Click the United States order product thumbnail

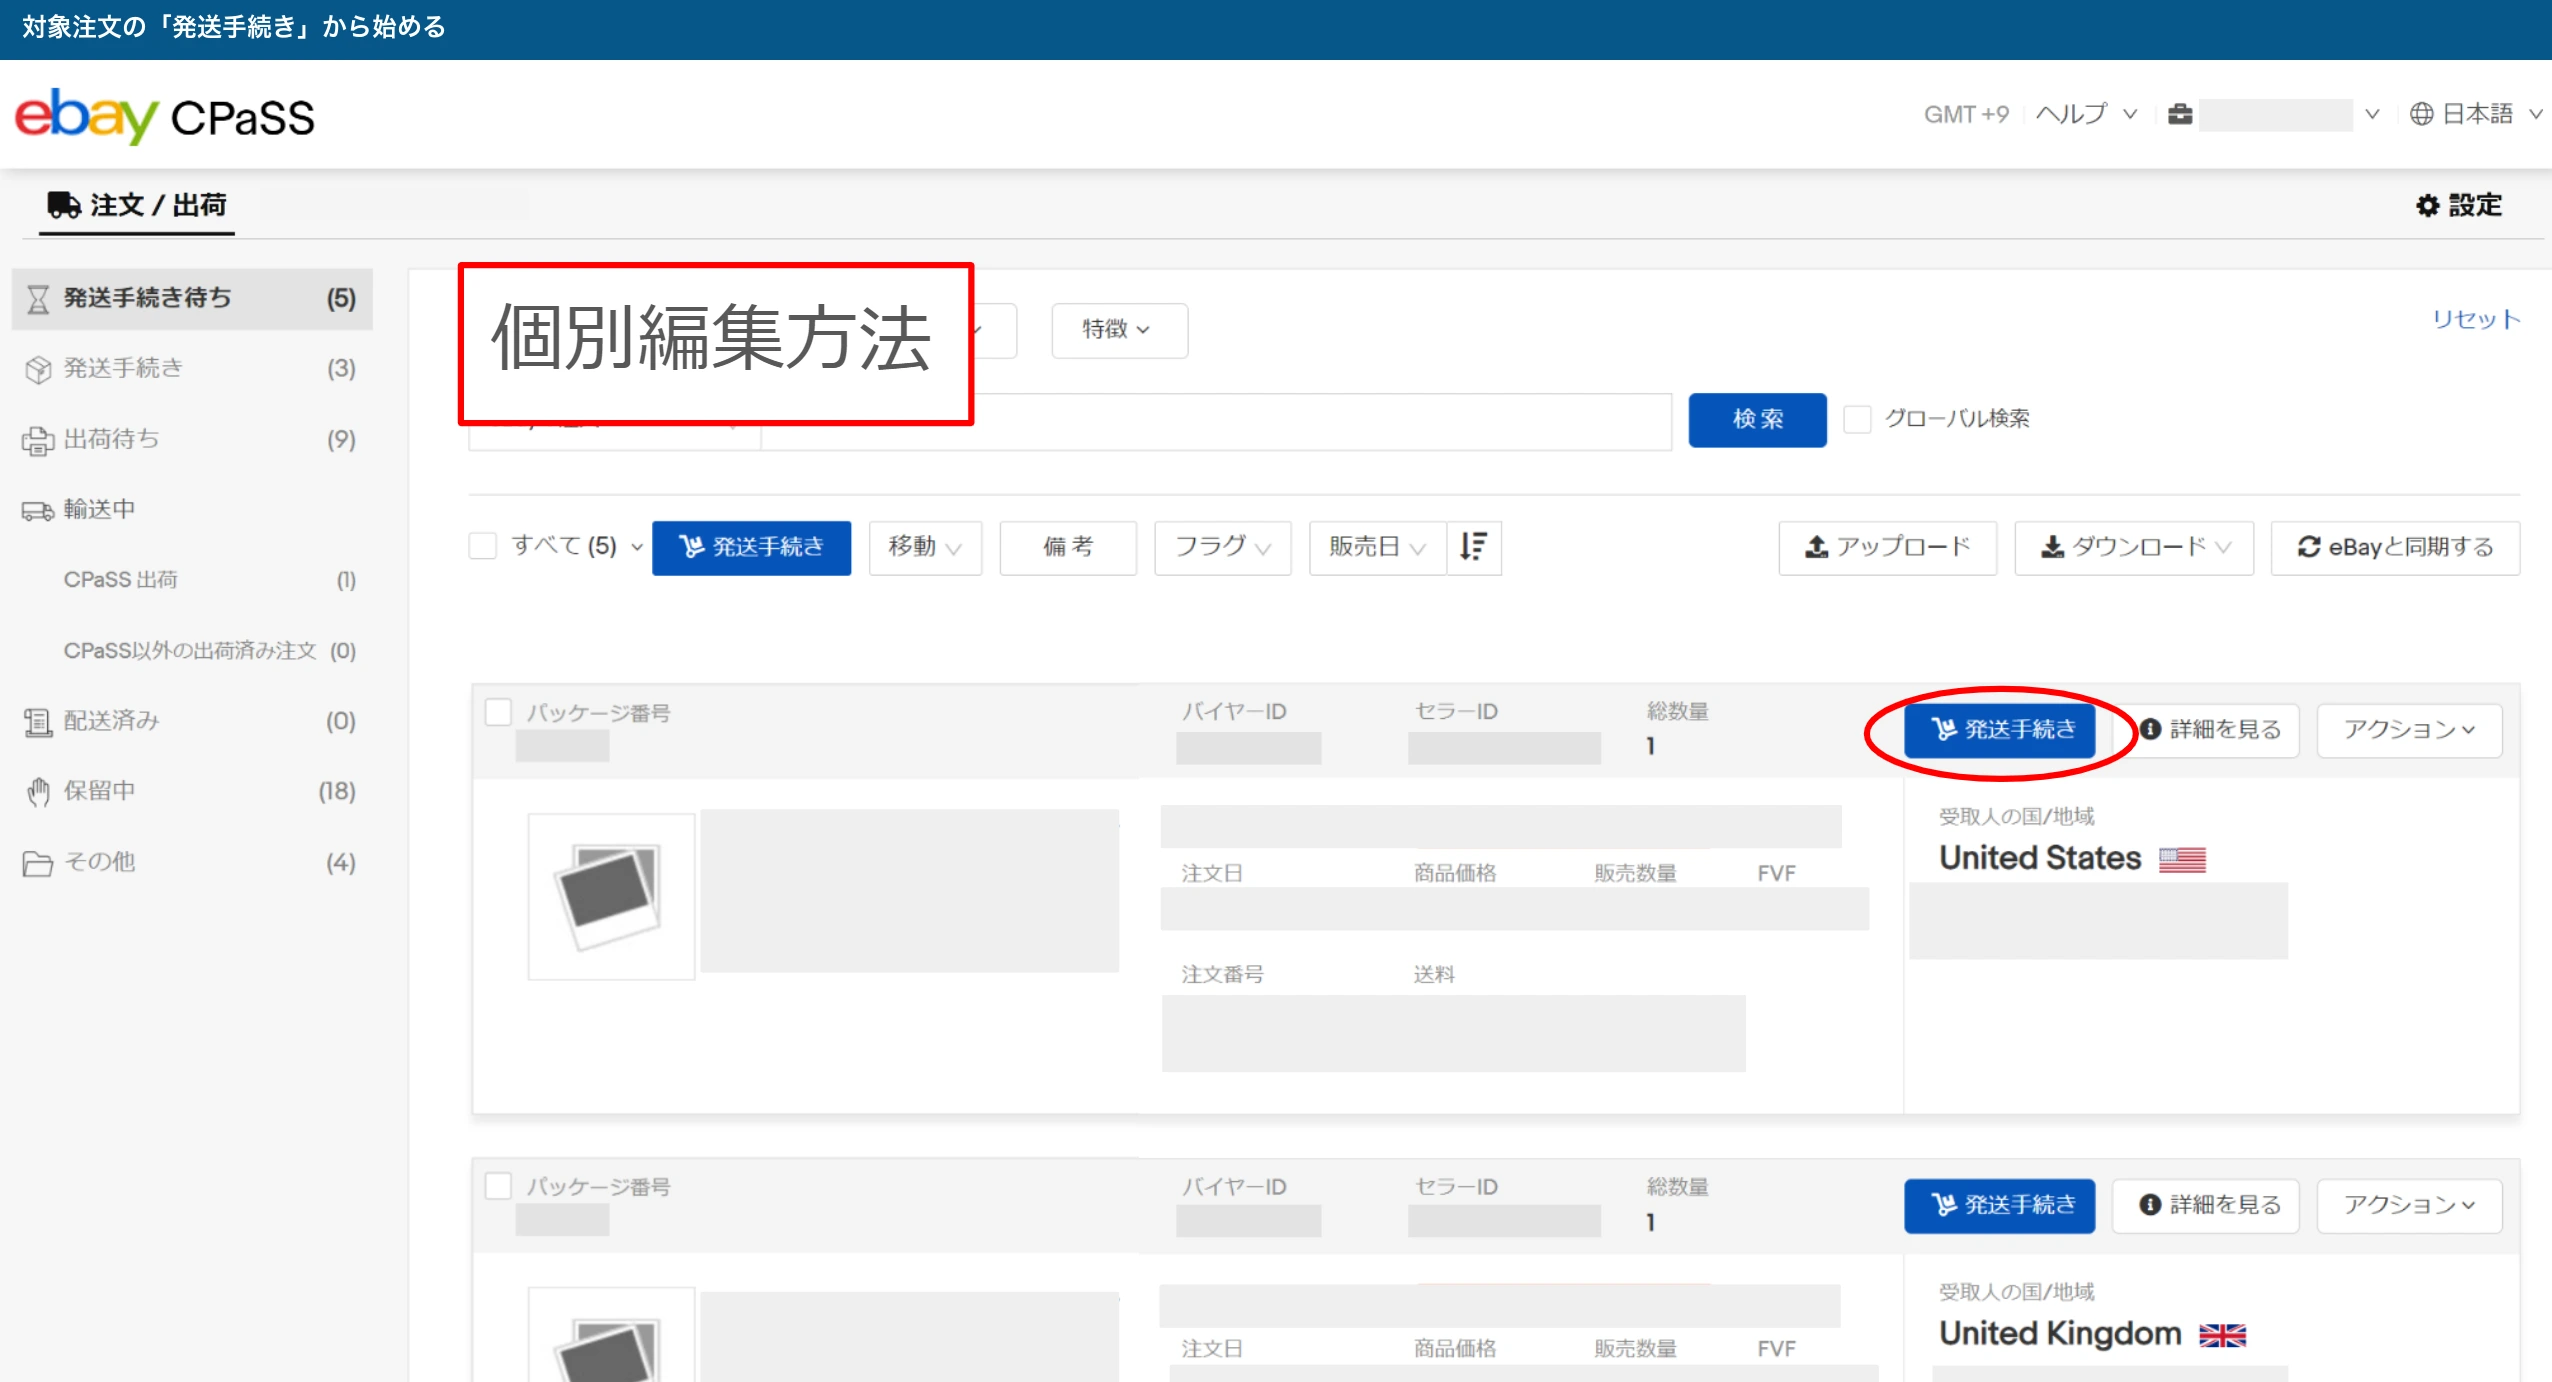pyautogui.click(x=611, y=896)
